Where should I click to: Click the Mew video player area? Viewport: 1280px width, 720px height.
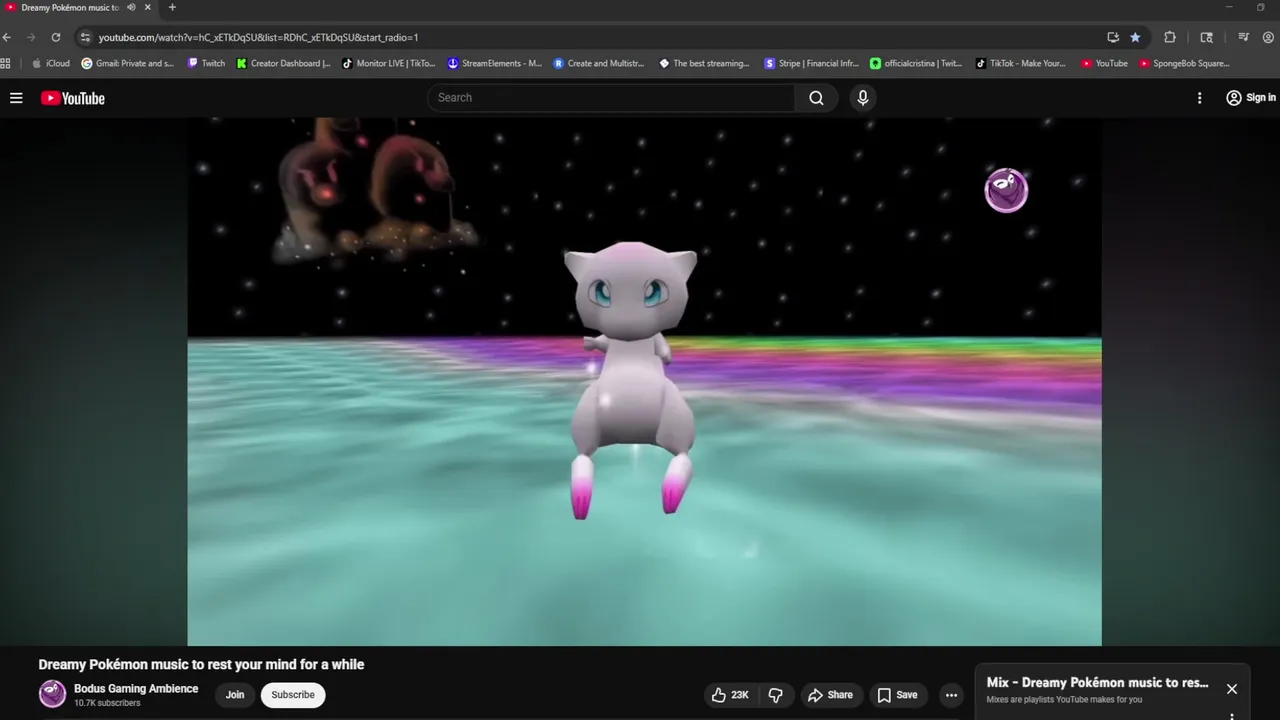click(644, 382)
